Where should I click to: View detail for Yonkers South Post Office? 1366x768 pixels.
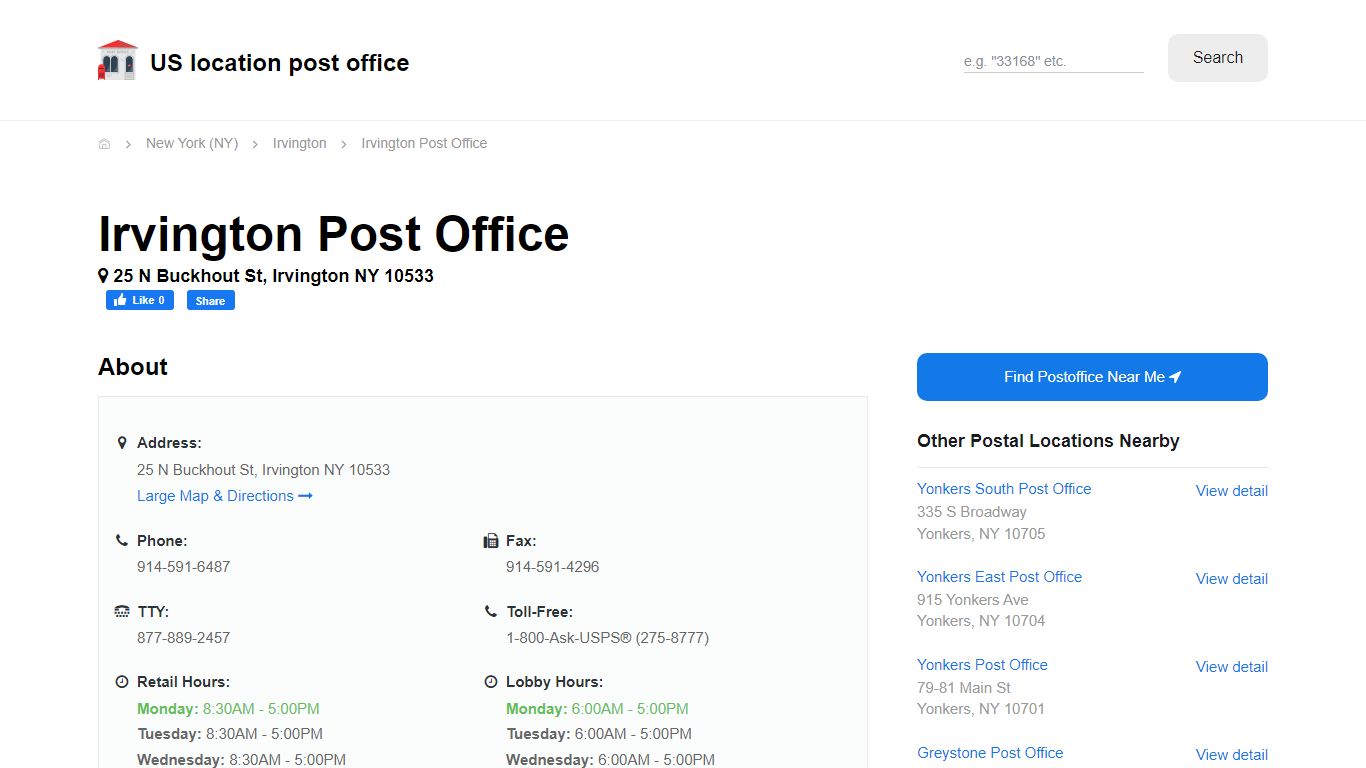(1232, 491)
